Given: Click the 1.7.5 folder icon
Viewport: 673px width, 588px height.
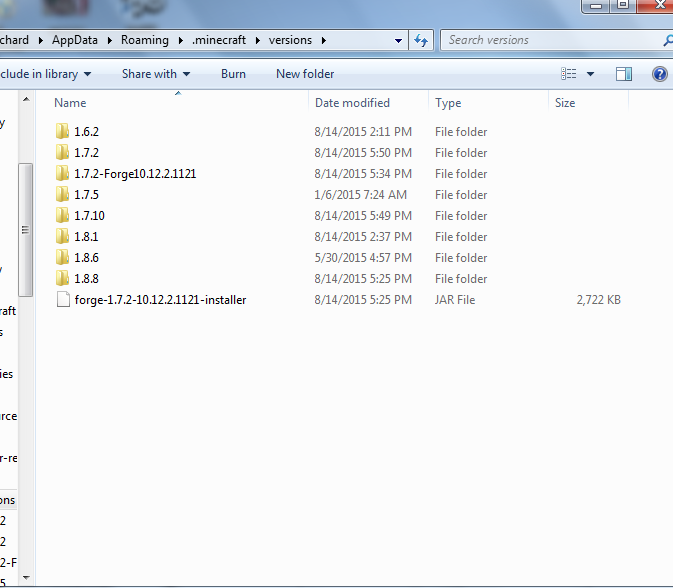Looking at the screenshot, I should click(62, 194).
